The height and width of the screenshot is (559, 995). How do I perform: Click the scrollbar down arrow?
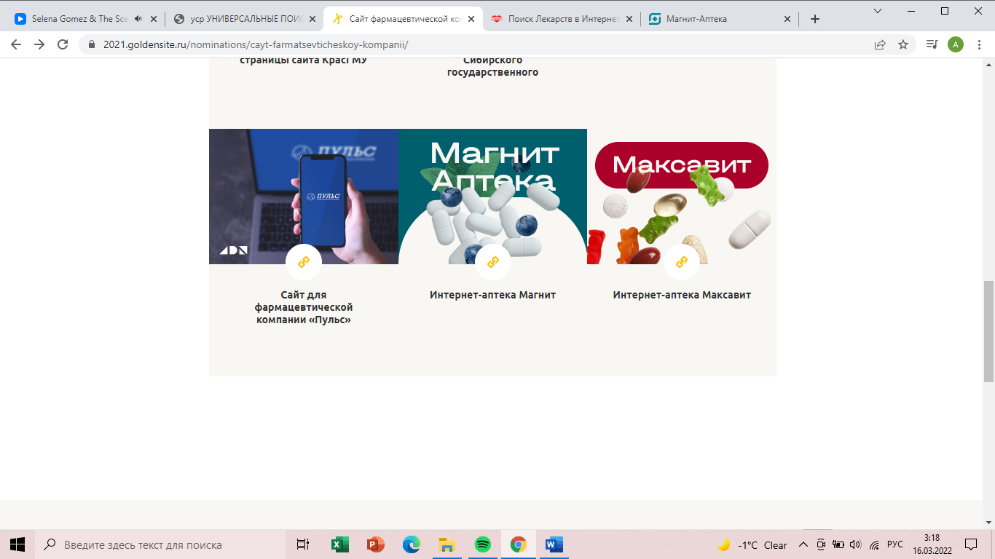[989, 522]
